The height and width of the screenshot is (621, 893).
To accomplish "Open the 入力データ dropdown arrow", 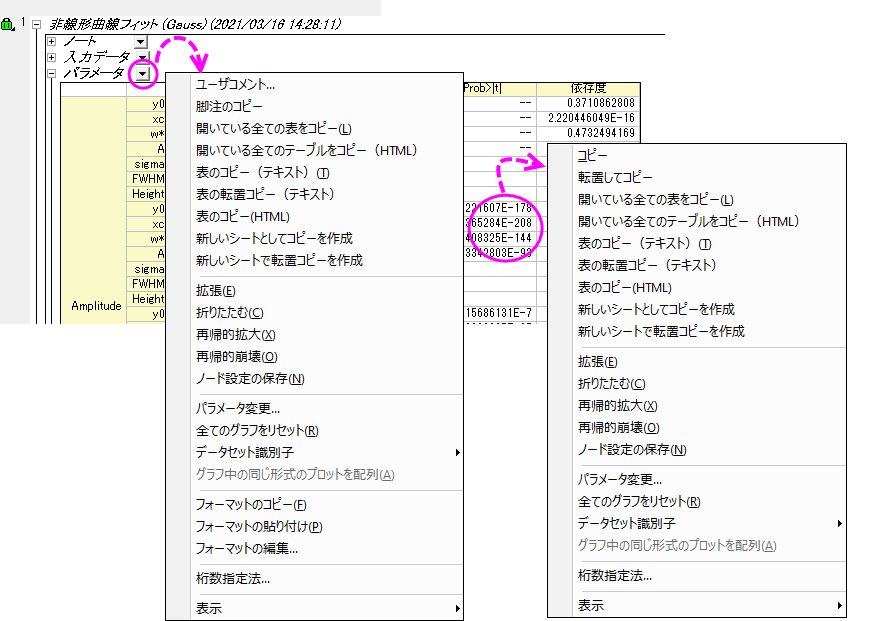I will 142,56.
